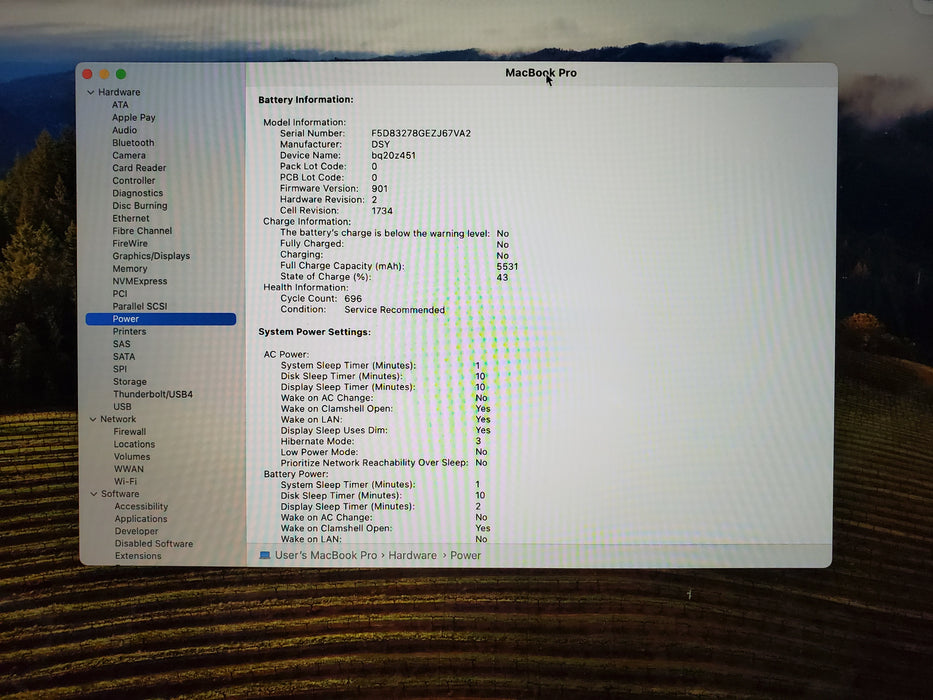
Task: Click Power in the path bar
Action: pos(465,555)
